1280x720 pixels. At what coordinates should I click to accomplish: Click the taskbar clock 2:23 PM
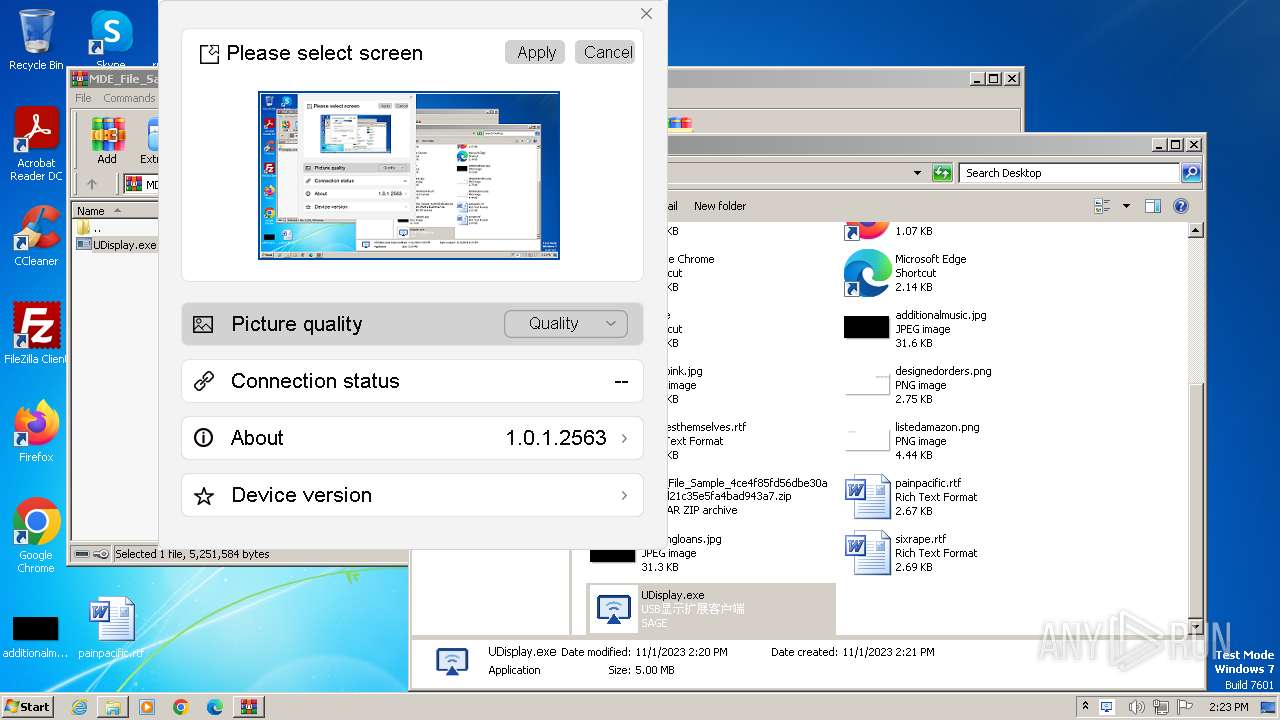1228,707
